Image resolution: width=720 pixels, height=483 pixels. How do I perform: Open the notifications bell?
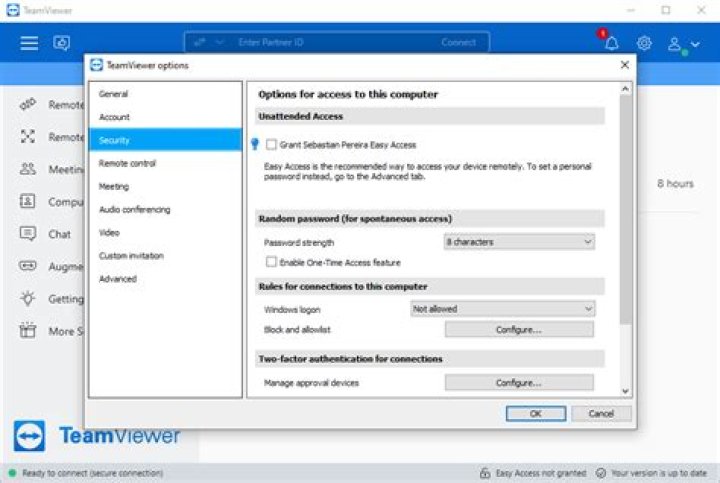tap(611, 43)
